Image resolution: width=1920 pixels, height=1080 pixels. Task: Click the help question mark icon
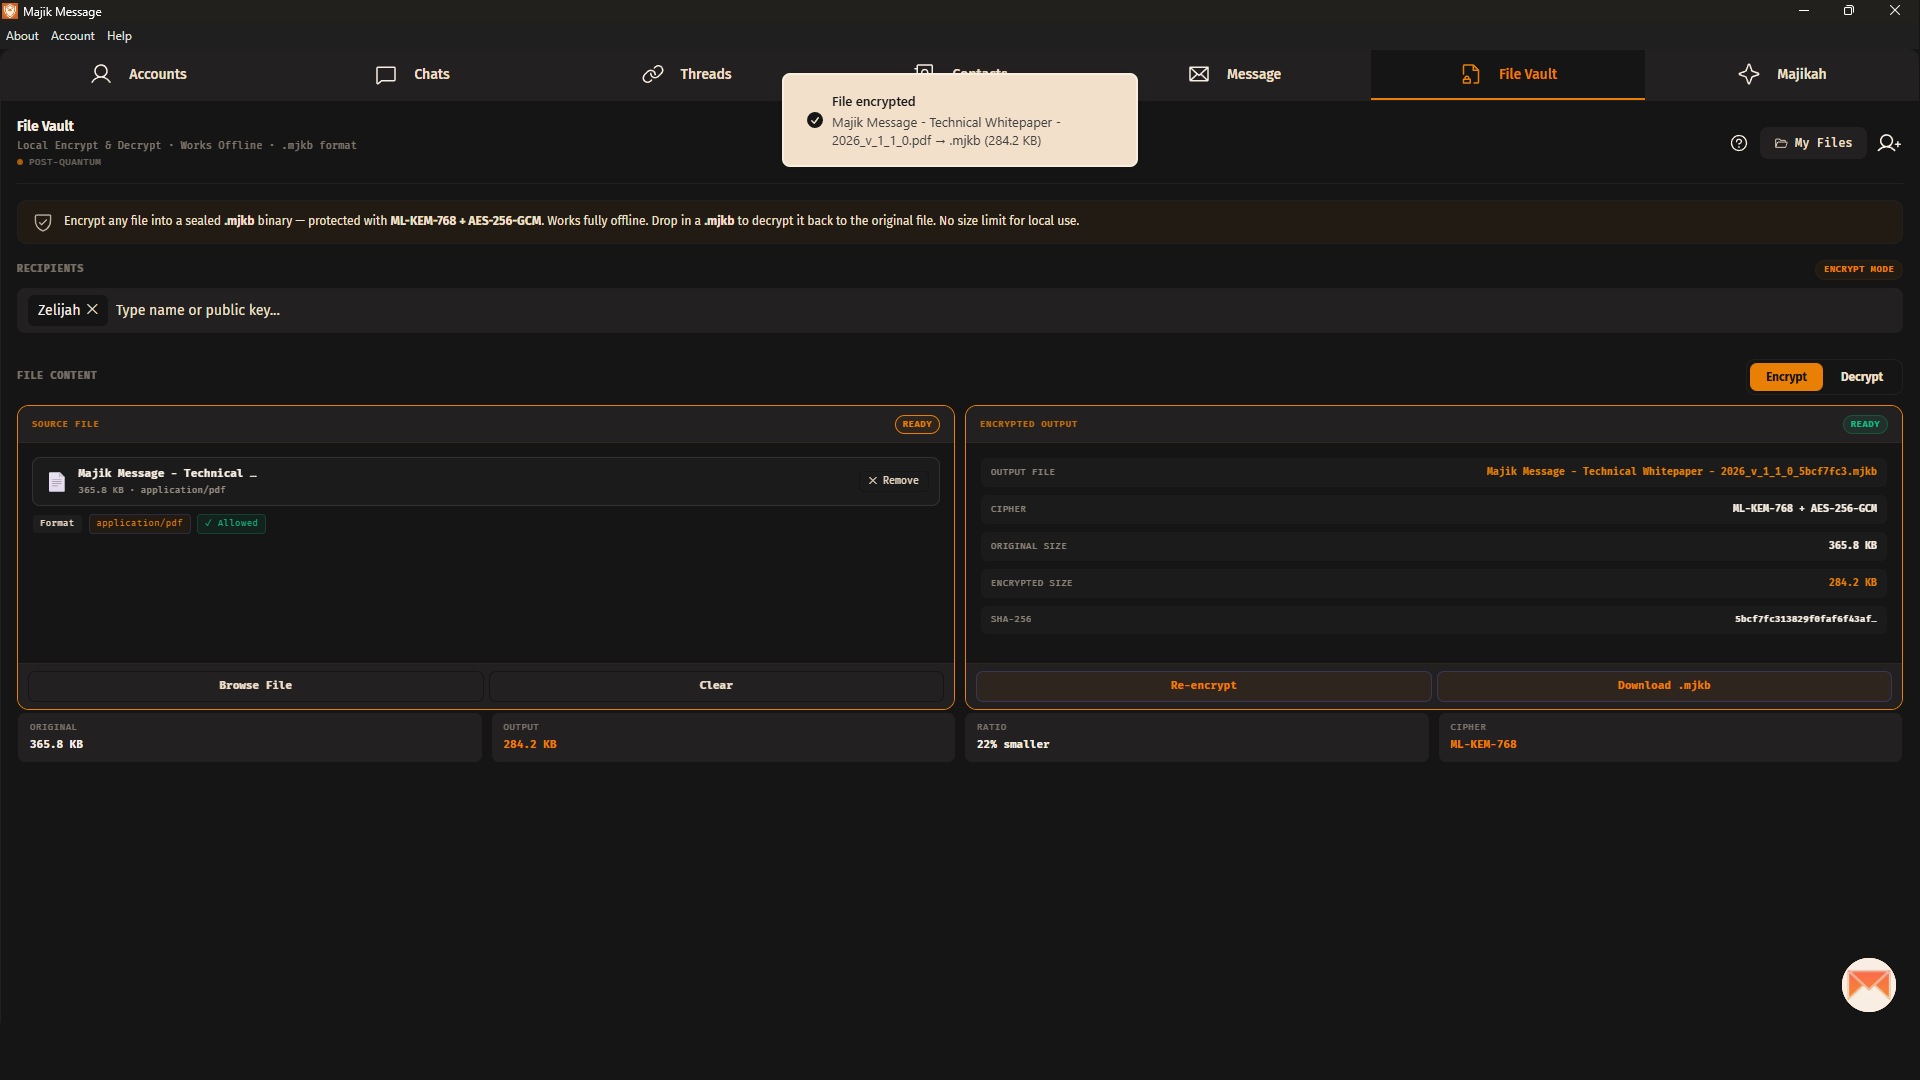(1738, 143)
